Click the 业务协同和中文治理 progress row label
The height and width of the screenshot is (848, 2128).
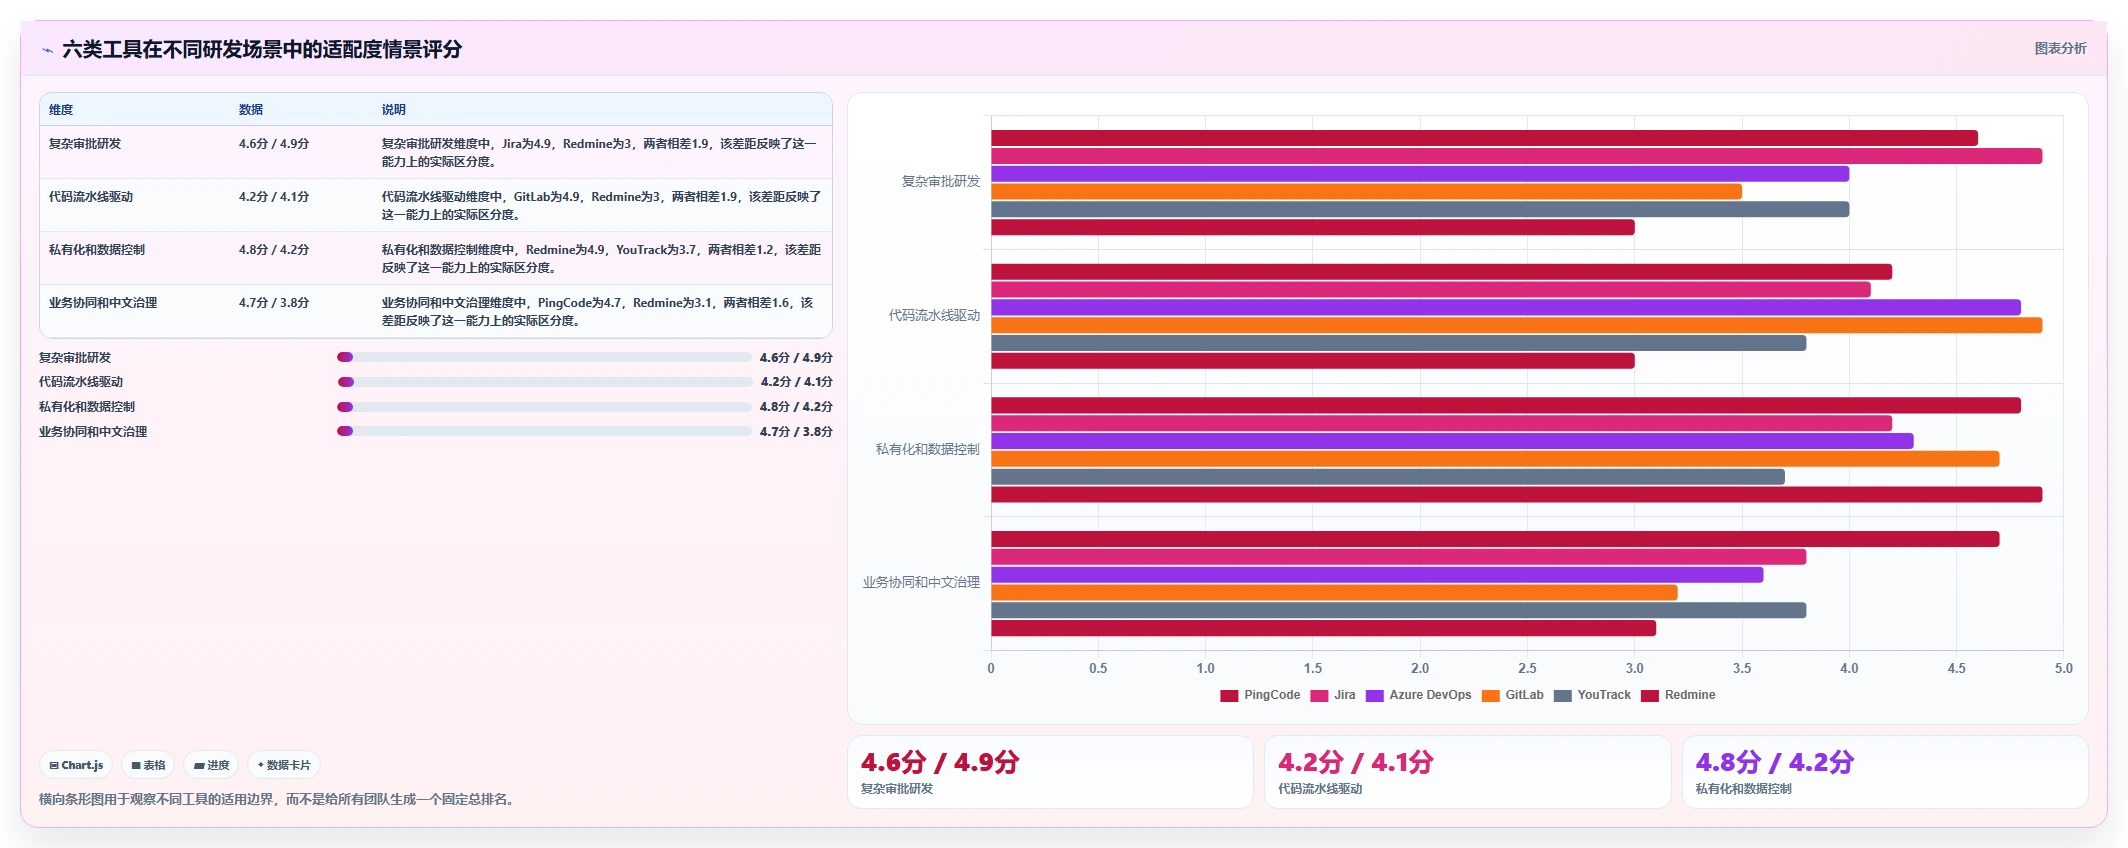(93, 432)
